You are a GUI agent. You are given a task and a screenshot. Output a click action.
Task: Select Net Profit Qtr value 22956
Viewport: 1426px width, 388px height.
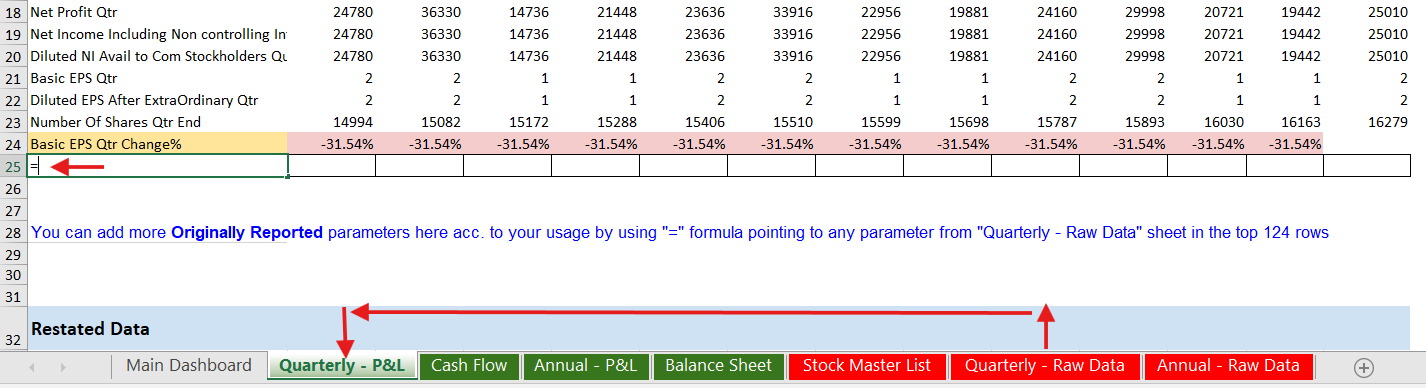point(860,14)
